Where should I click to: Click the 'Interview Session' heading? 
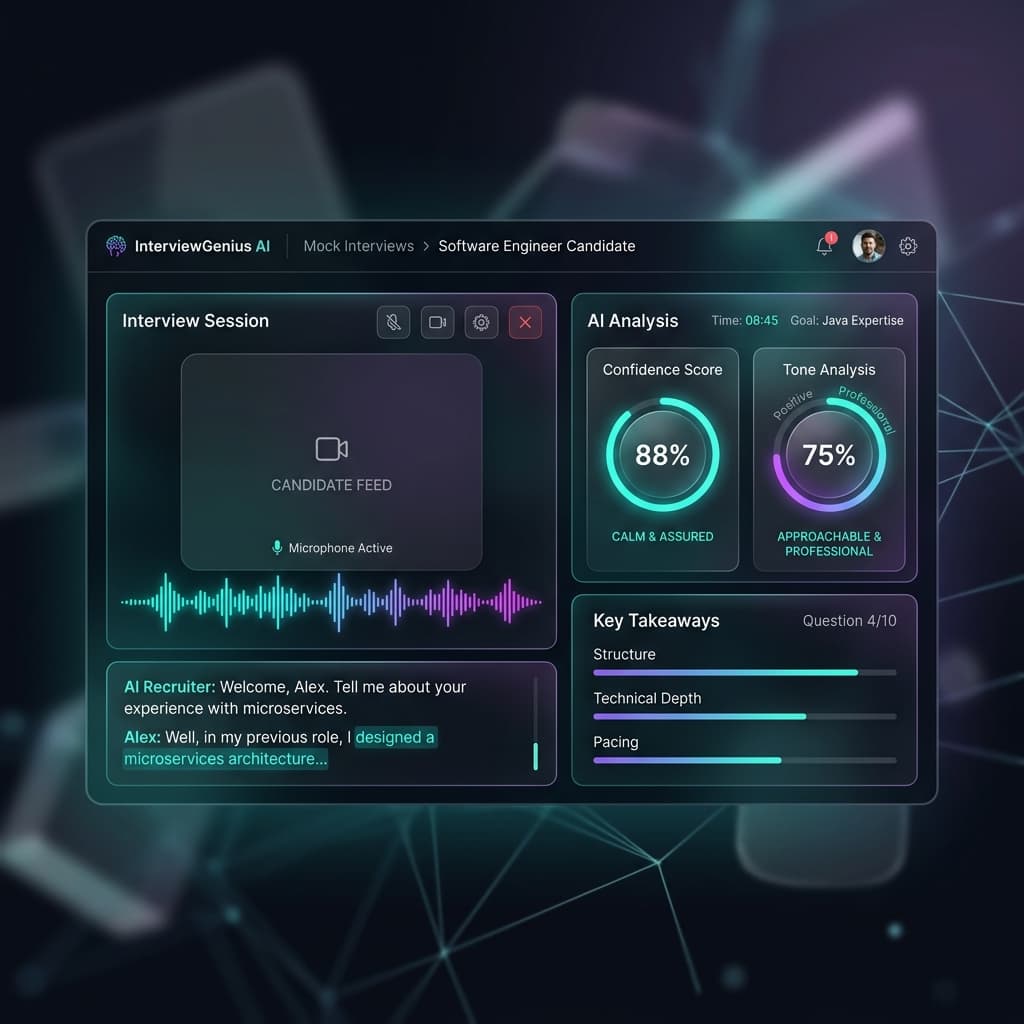[x=195, y=321]
